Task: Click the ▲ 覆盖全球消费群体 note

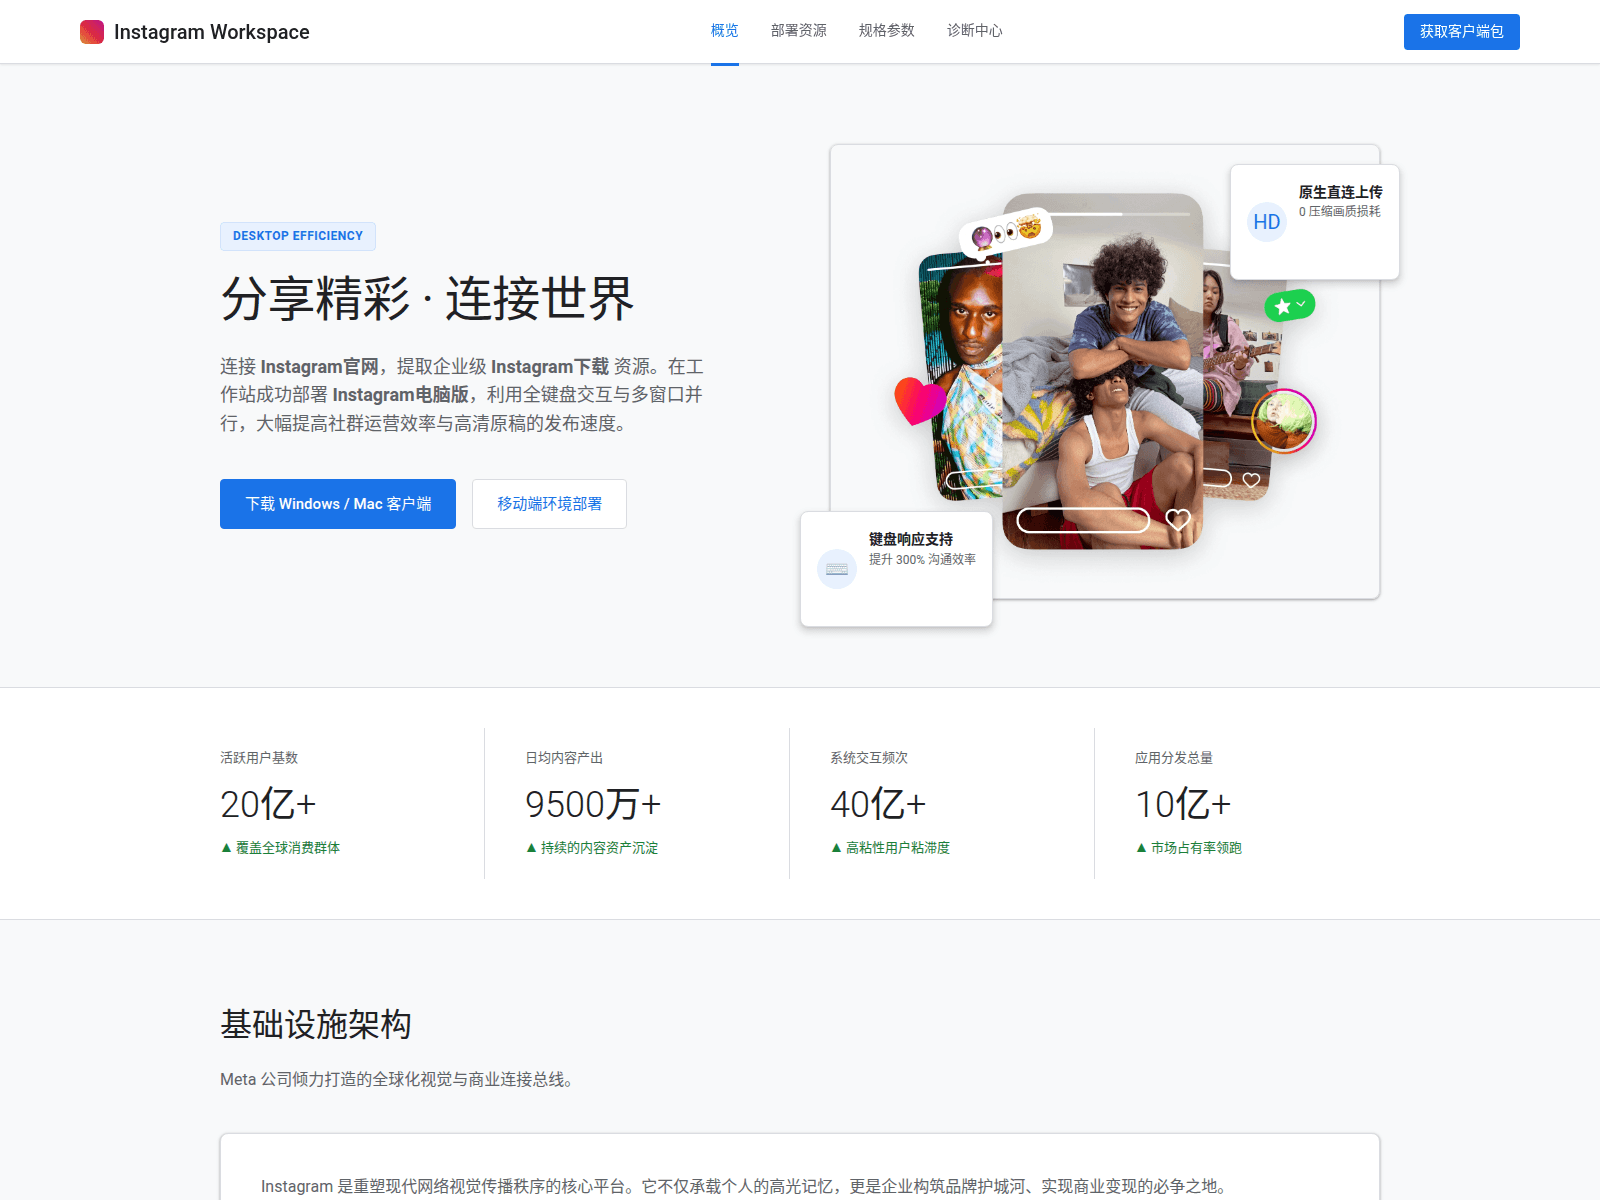Action: [x=280, y=848]
